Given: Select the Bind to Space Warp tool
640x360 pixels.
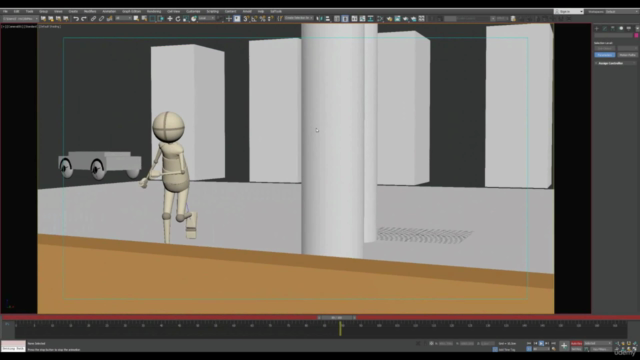Looking at the screenshot, I should tap(109, 19).
